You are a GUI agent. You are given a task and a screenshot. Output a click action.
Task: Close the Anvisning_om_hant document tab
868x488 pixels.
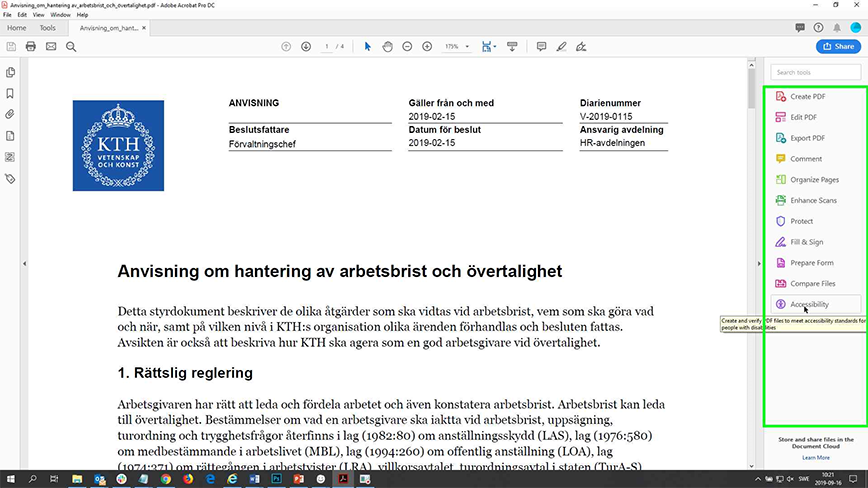pos(144,28)
